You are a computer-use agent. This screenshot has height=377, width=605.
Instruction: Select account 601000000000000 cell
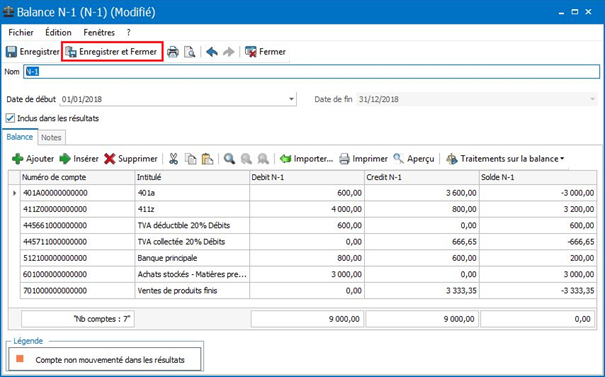77,274
